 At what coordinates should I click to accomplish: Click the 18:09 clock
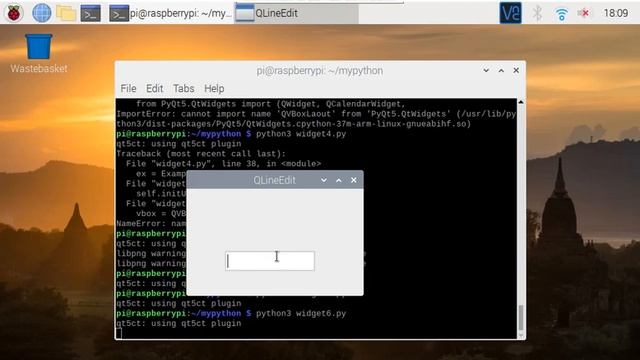(616, 13)
